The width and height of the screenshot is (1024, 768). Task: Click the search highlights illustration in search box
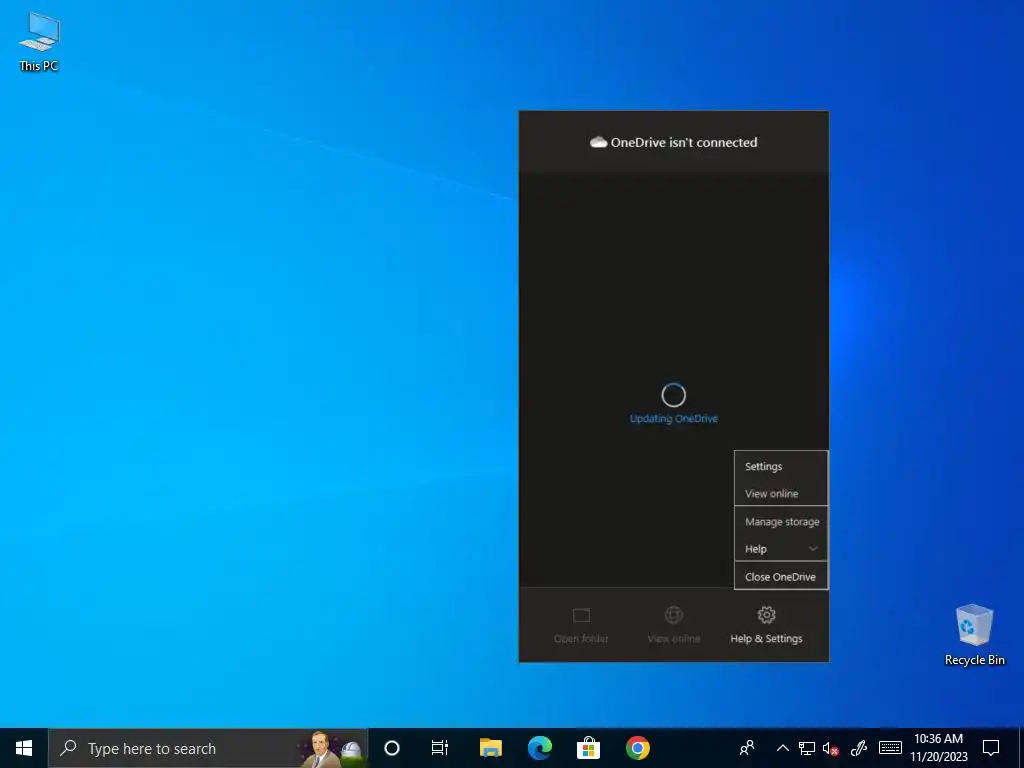point(332,749)
